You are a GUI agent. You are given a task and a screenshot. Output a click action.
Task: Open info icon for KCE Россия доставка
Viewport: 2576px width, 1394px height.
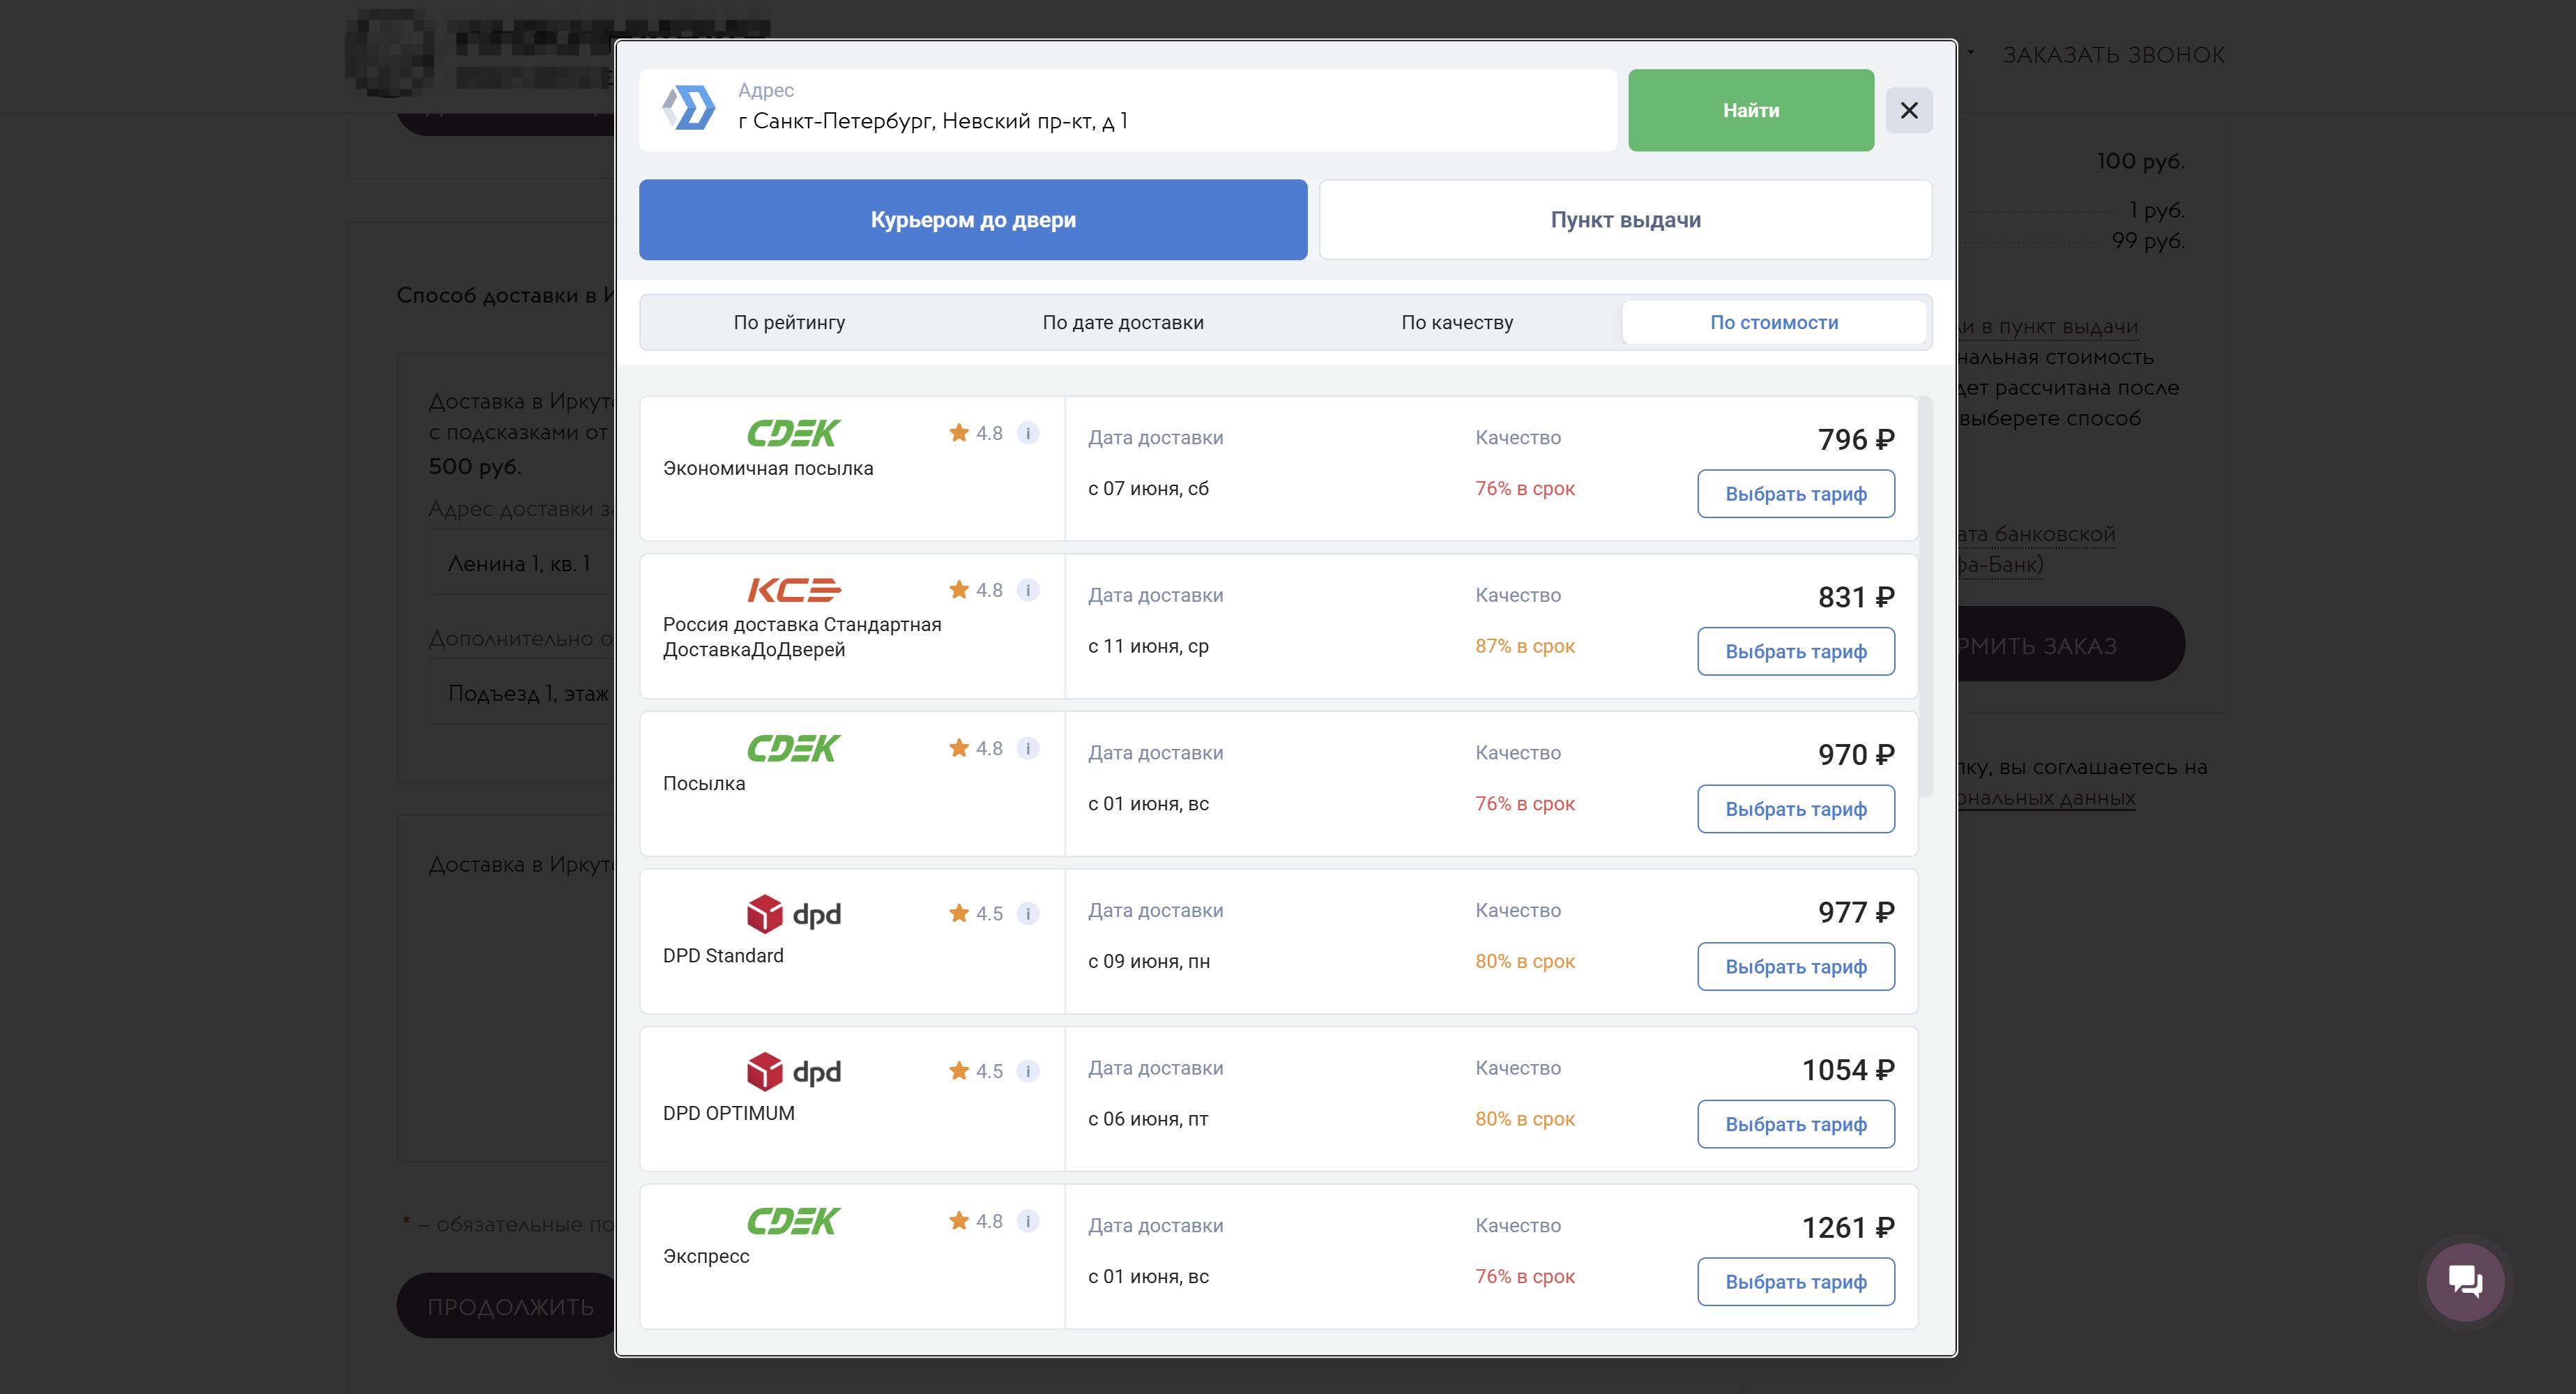point(1027,590)
